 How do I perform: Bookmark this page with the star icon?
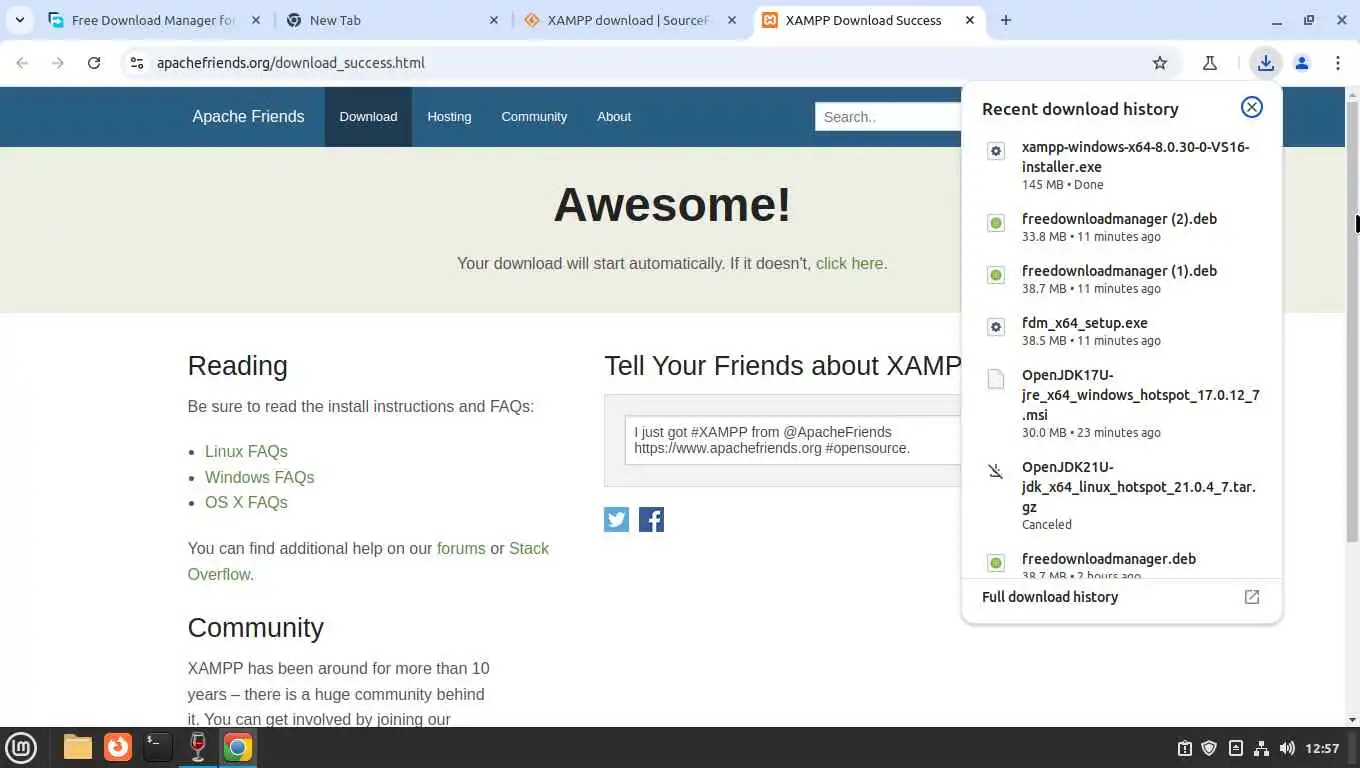coord(1160,63)
